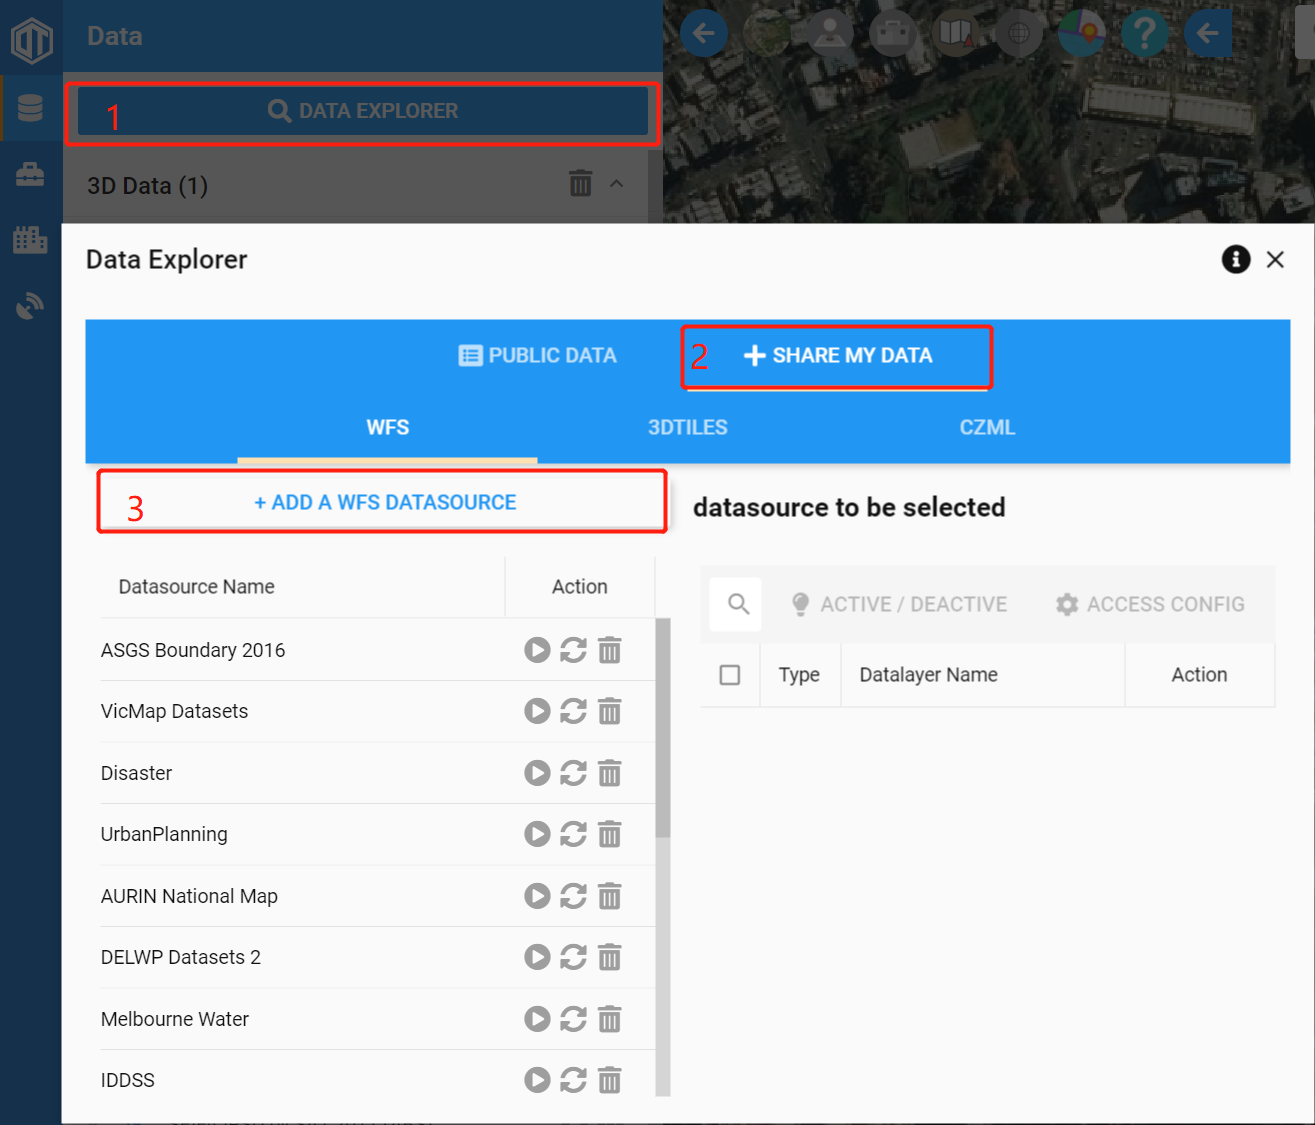Screen dimensions: 1315x1125
Task: Select the pegman street view icon on map
Action: pos(830,33)
